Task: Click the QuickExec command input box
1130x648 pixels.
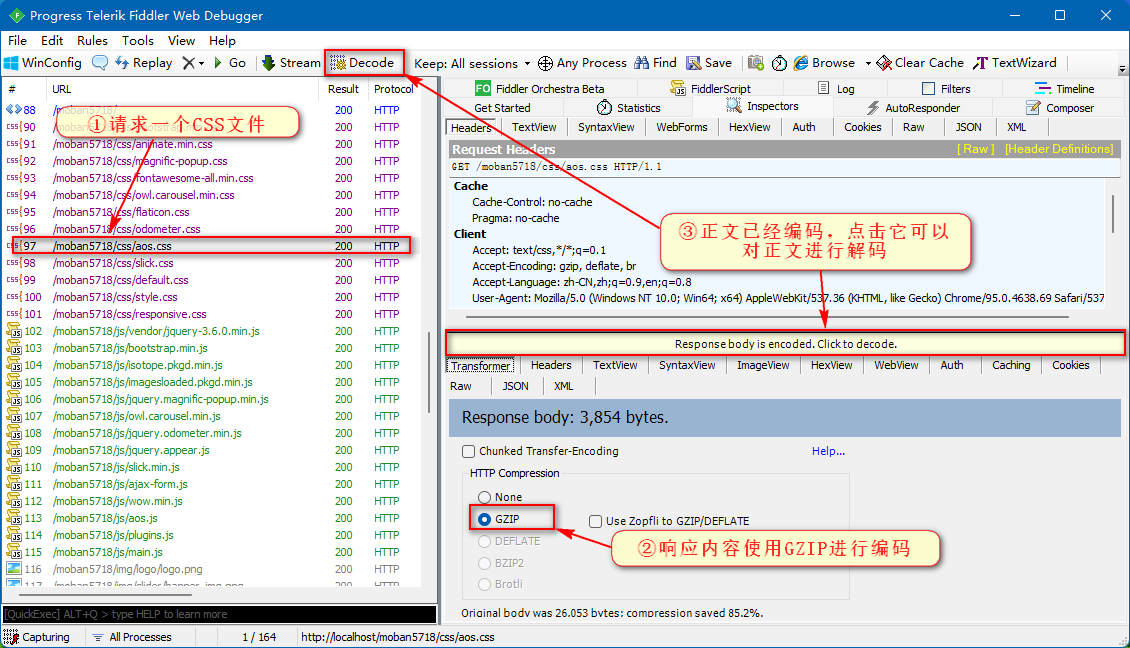Action: click(218, 614)
